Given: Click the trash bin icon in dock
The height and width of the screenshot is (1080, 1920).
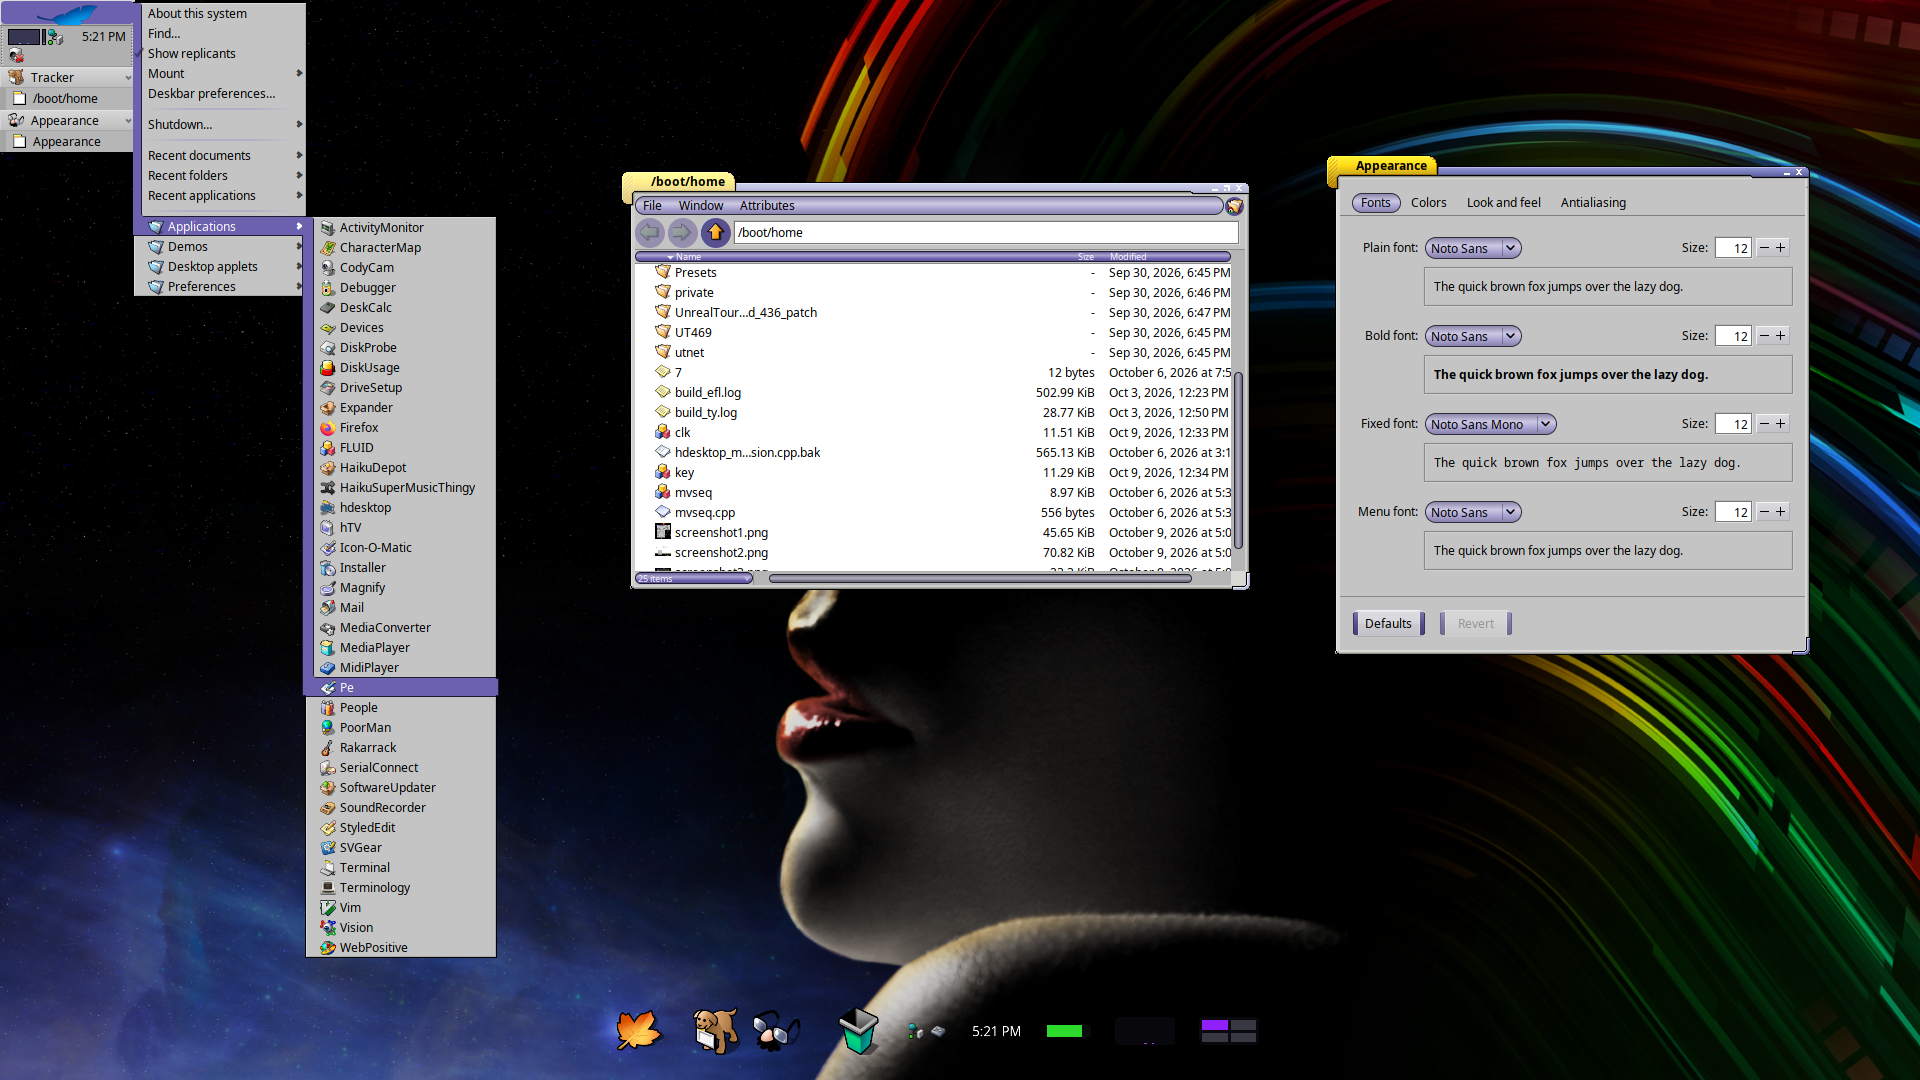Looking at the screenshot, I should coord(858,1030).
